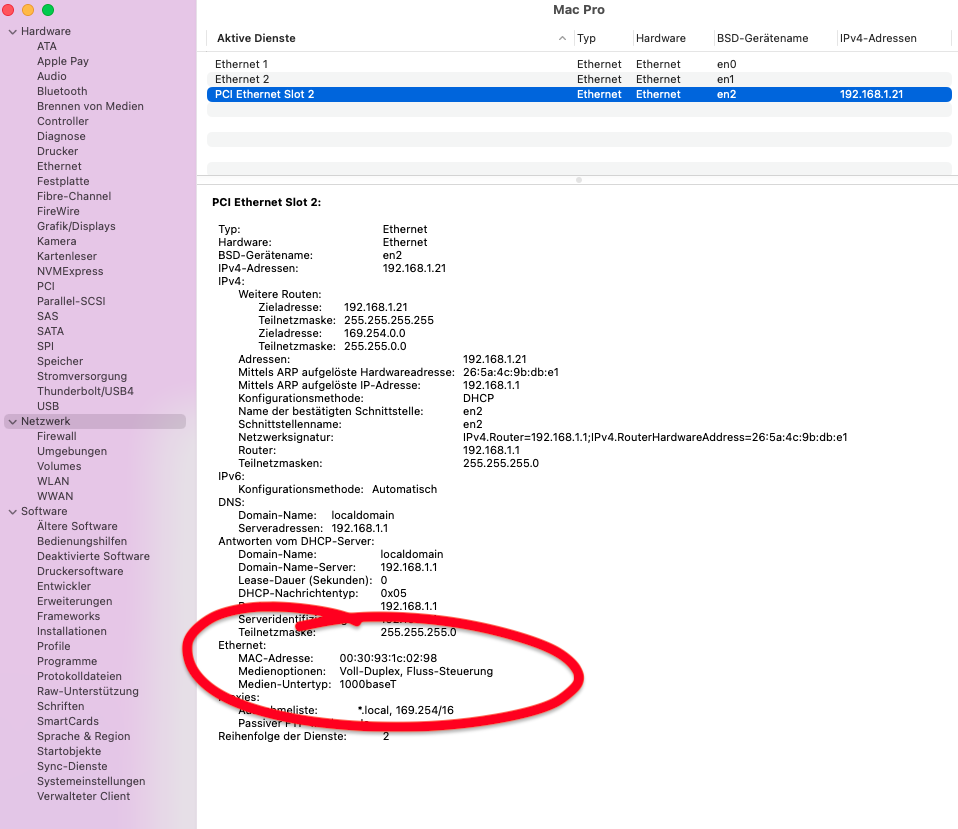Open WWAN in the sidebar
958x829 pixels.
pos(55,496)
